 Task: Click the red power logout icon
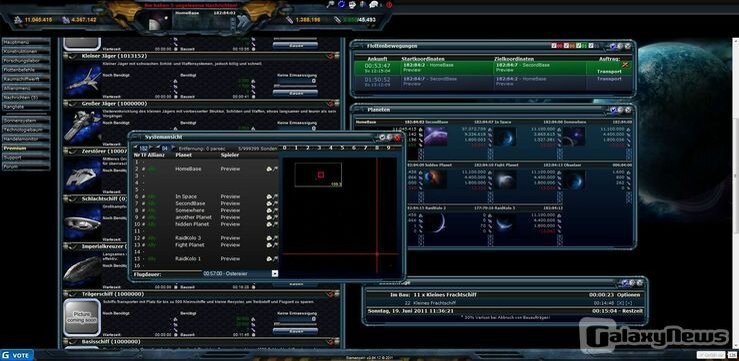pos(389,4)
